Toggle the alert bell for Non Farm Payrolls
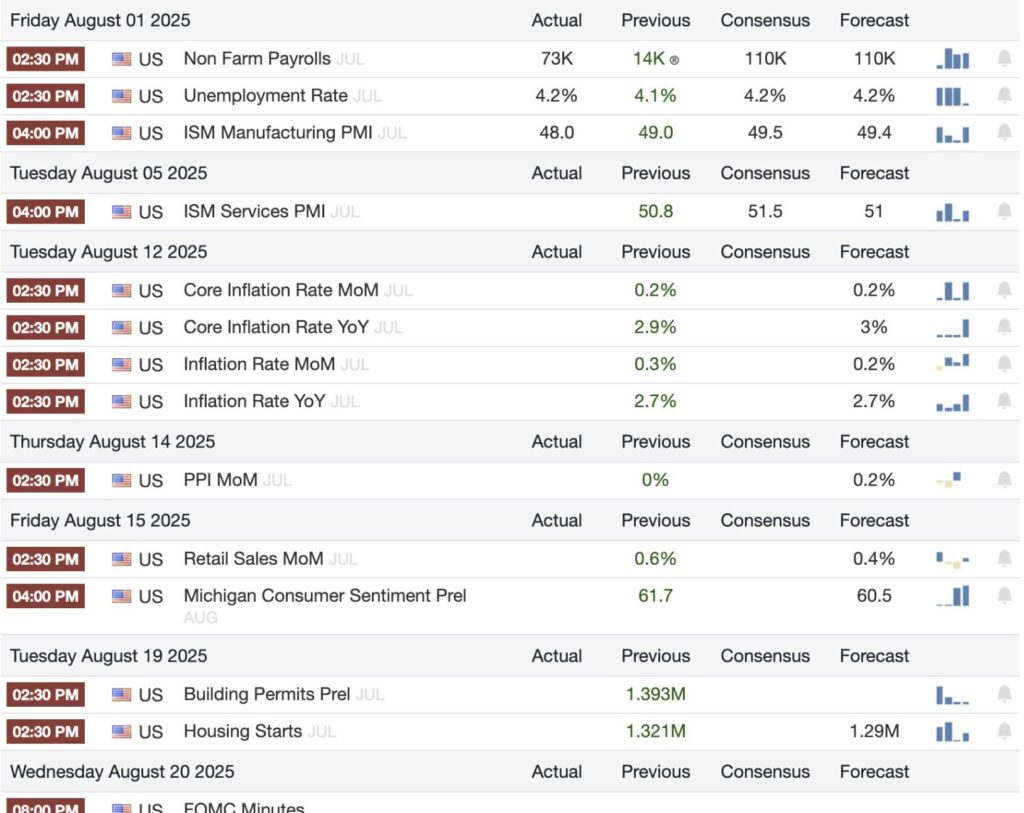The image size is (1024, 813). (1004, 59)
